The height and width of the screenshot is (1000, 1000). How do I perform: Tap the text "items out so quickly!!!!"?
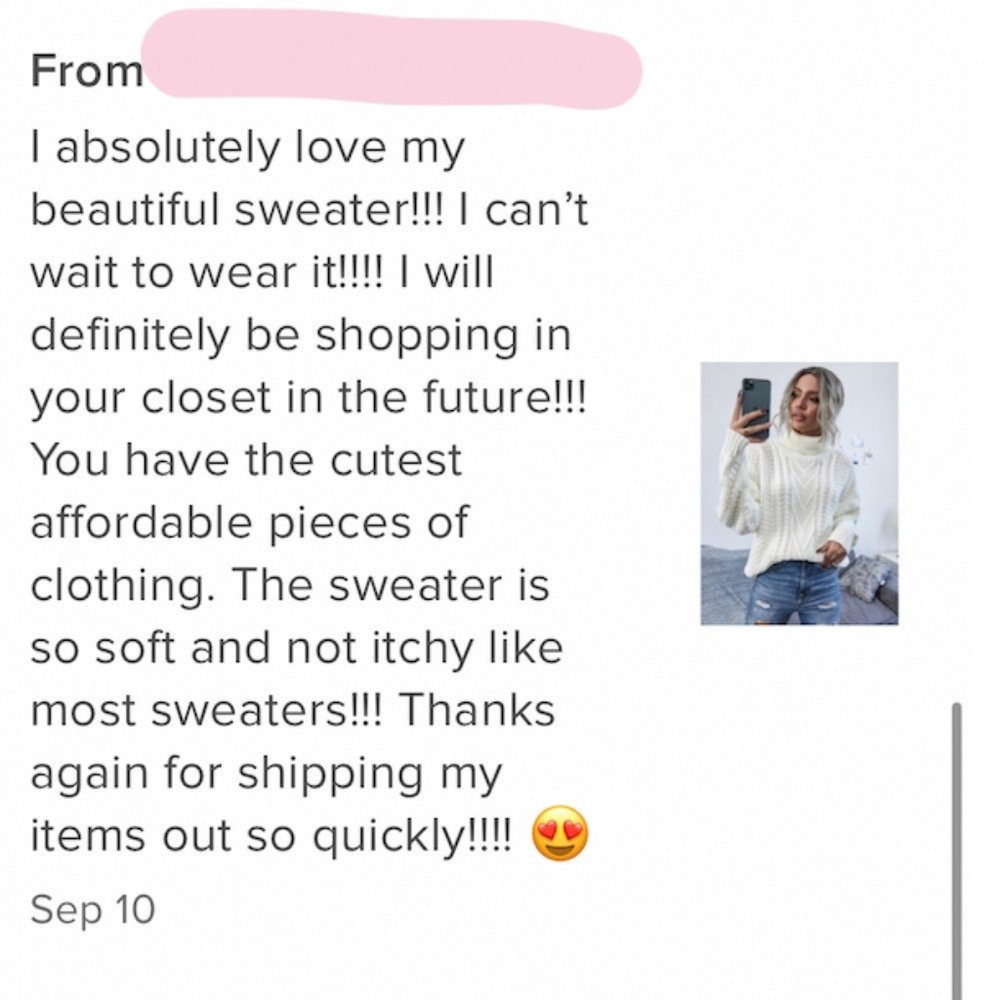271,835
